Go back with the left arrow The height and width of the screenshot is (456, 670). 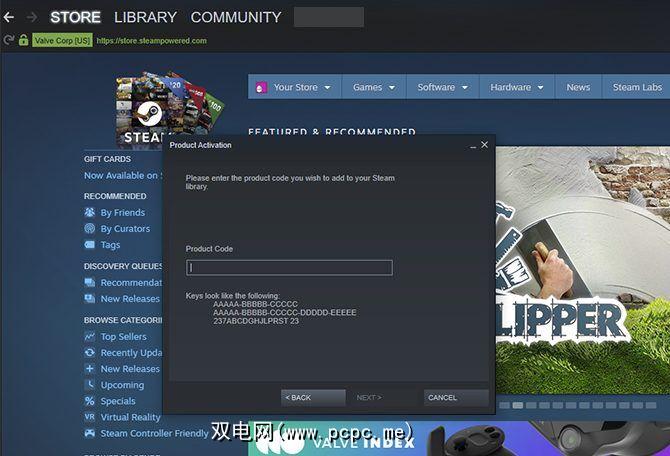(x=9, y=18)
